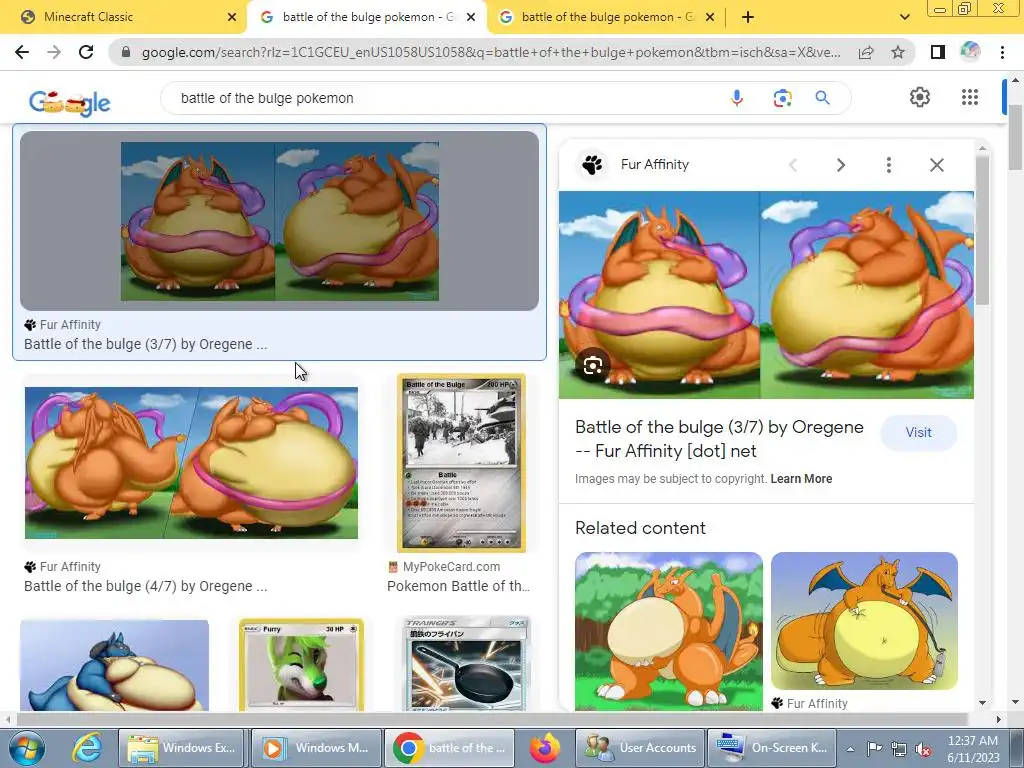This screenshot has height=768, width=1024.
Task: Open On-Screen Keyboard taskbar window
Action: [x=772, y=748]
